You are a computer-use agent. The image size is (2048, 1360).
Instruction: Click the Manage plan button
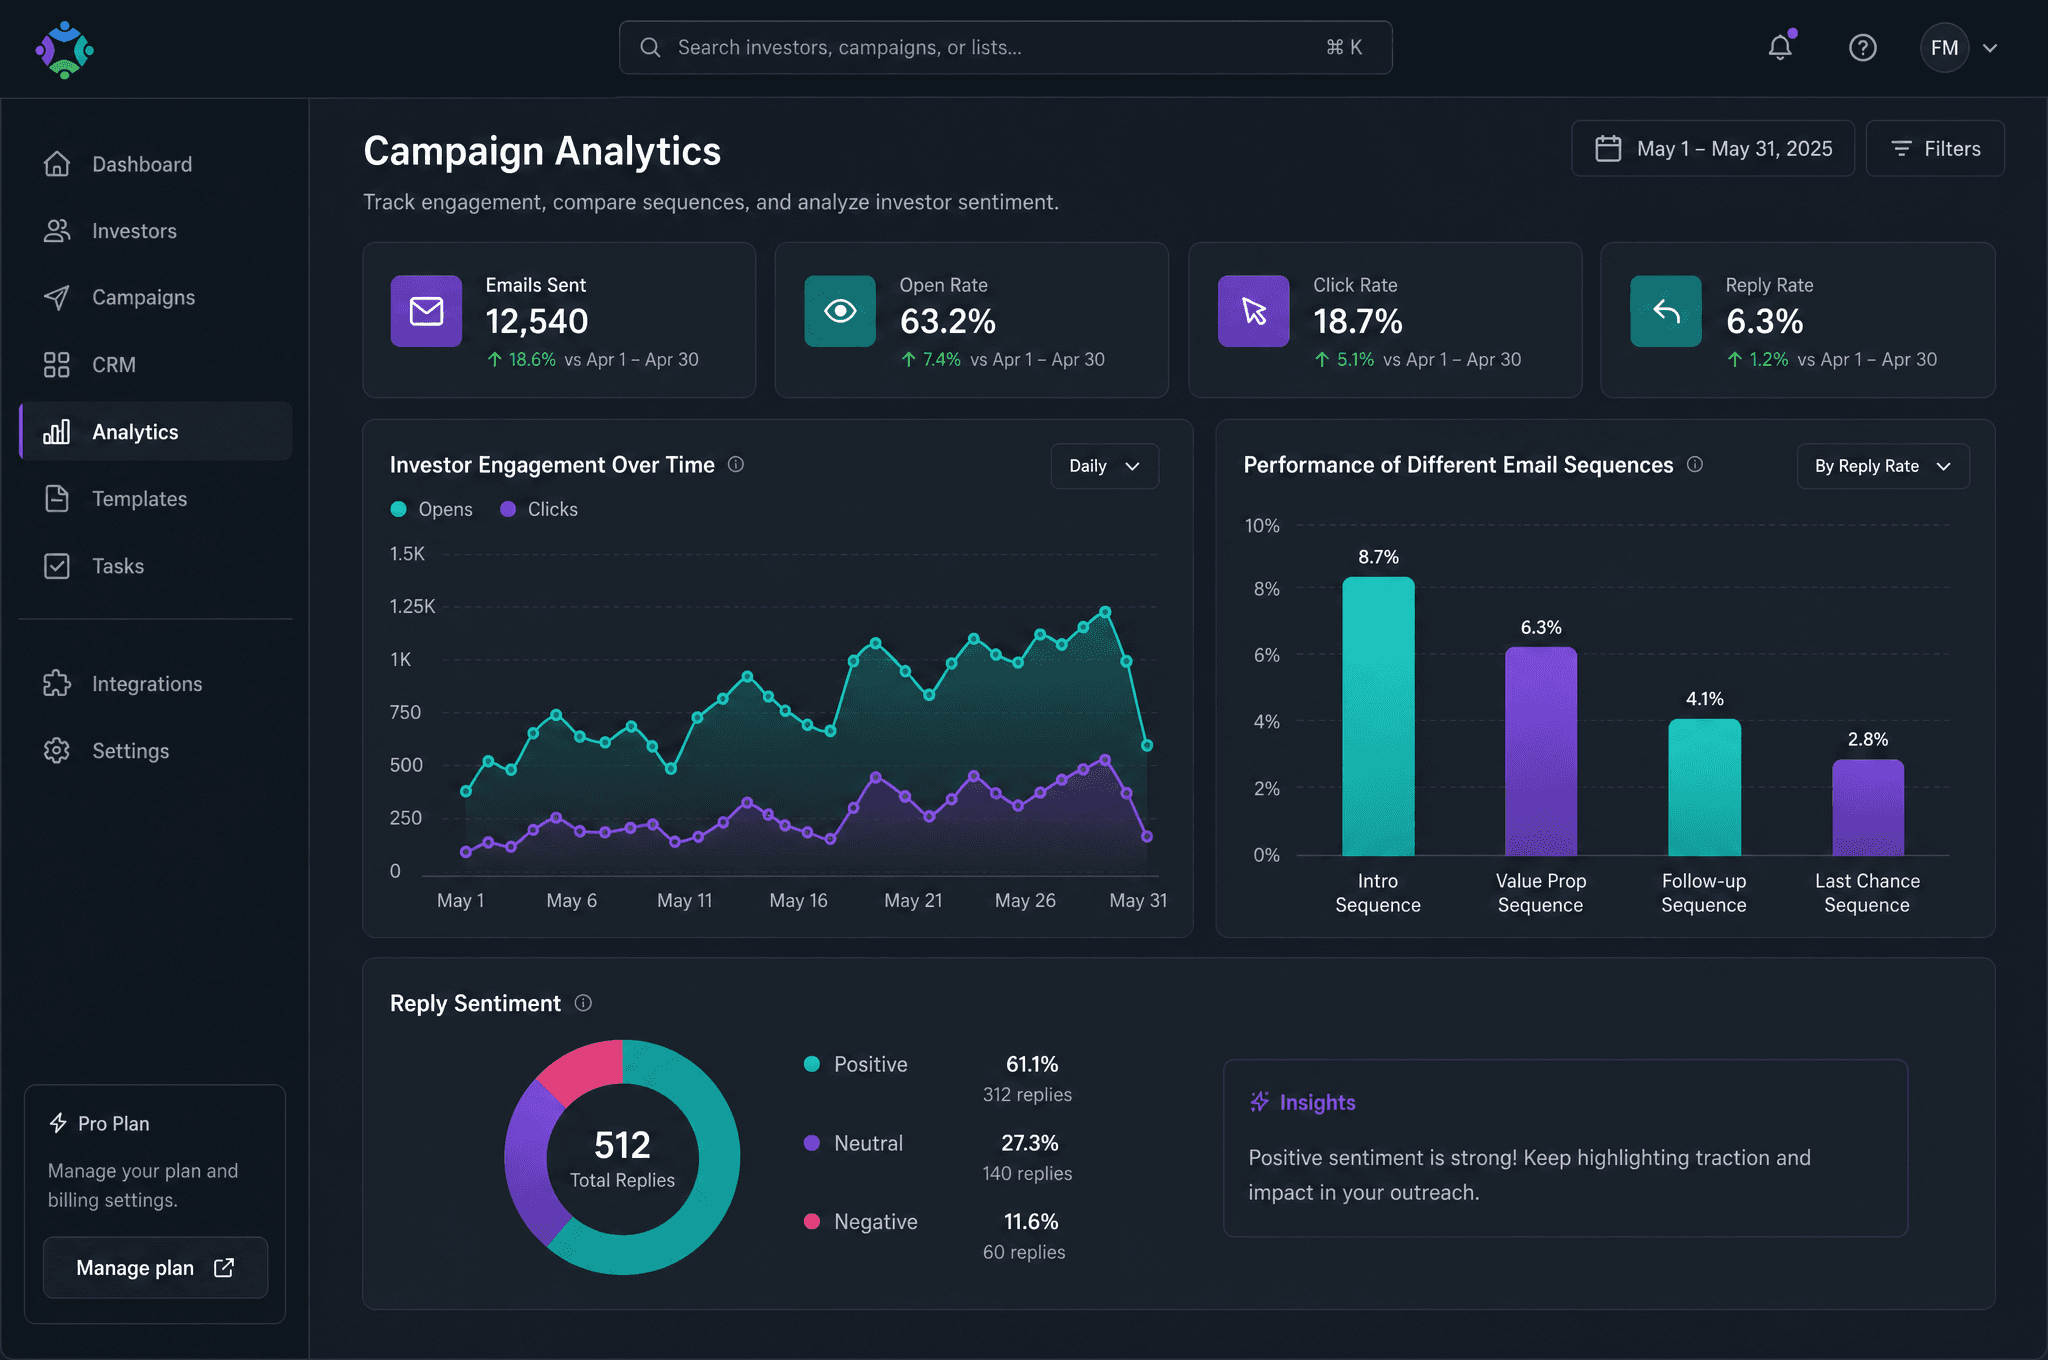pyautogui.click(x=155, y=1268)
